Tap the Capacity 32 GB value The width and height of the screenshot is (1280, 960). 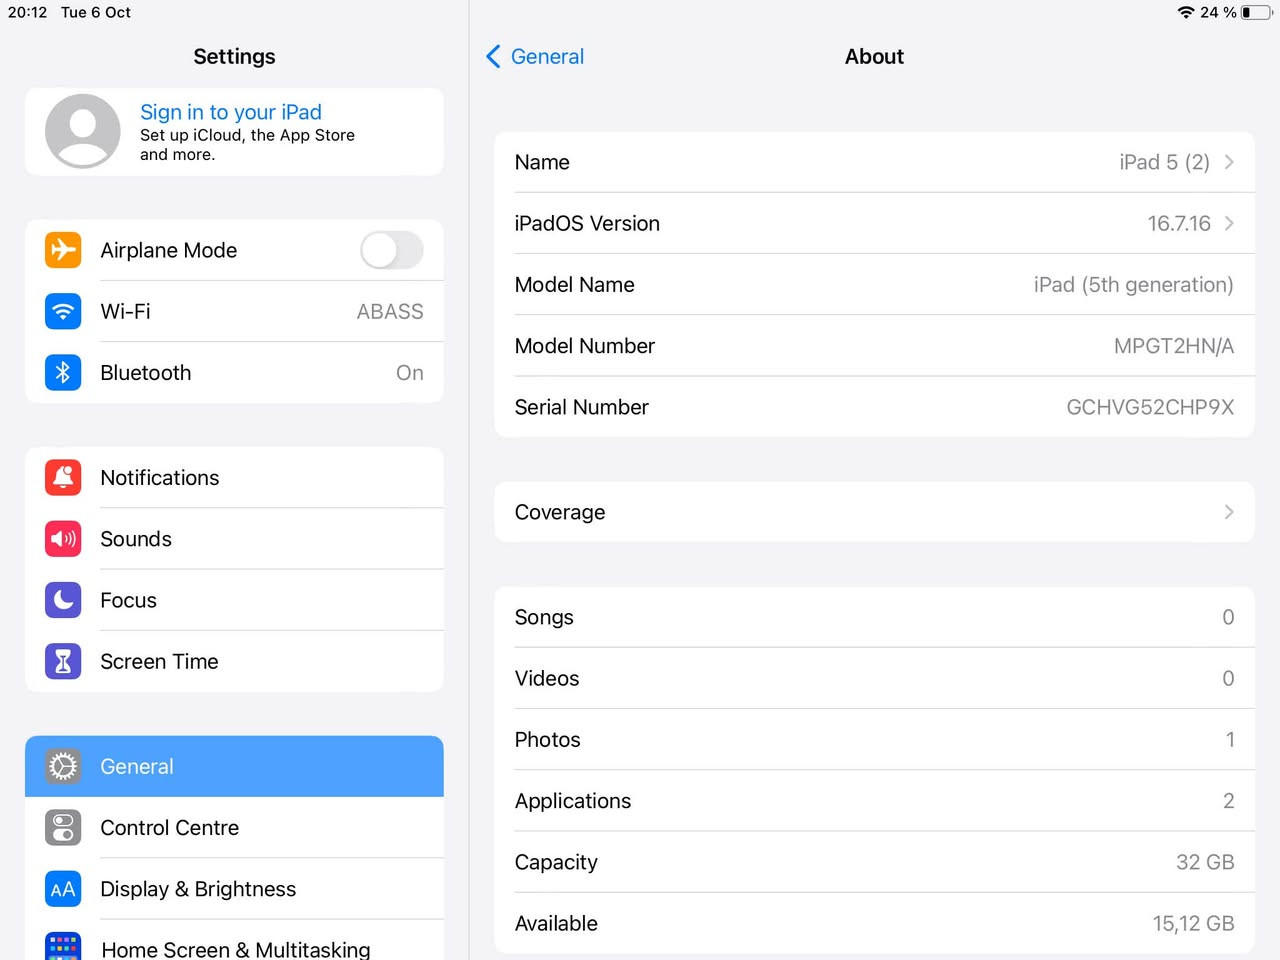pos(1205,862)
